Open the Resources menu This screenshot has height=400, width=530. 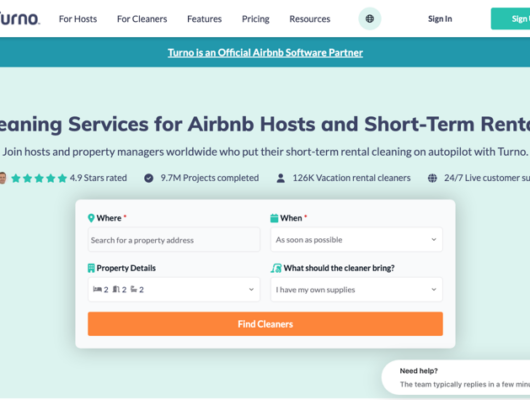pyautogui.click(x=310, y=19)
